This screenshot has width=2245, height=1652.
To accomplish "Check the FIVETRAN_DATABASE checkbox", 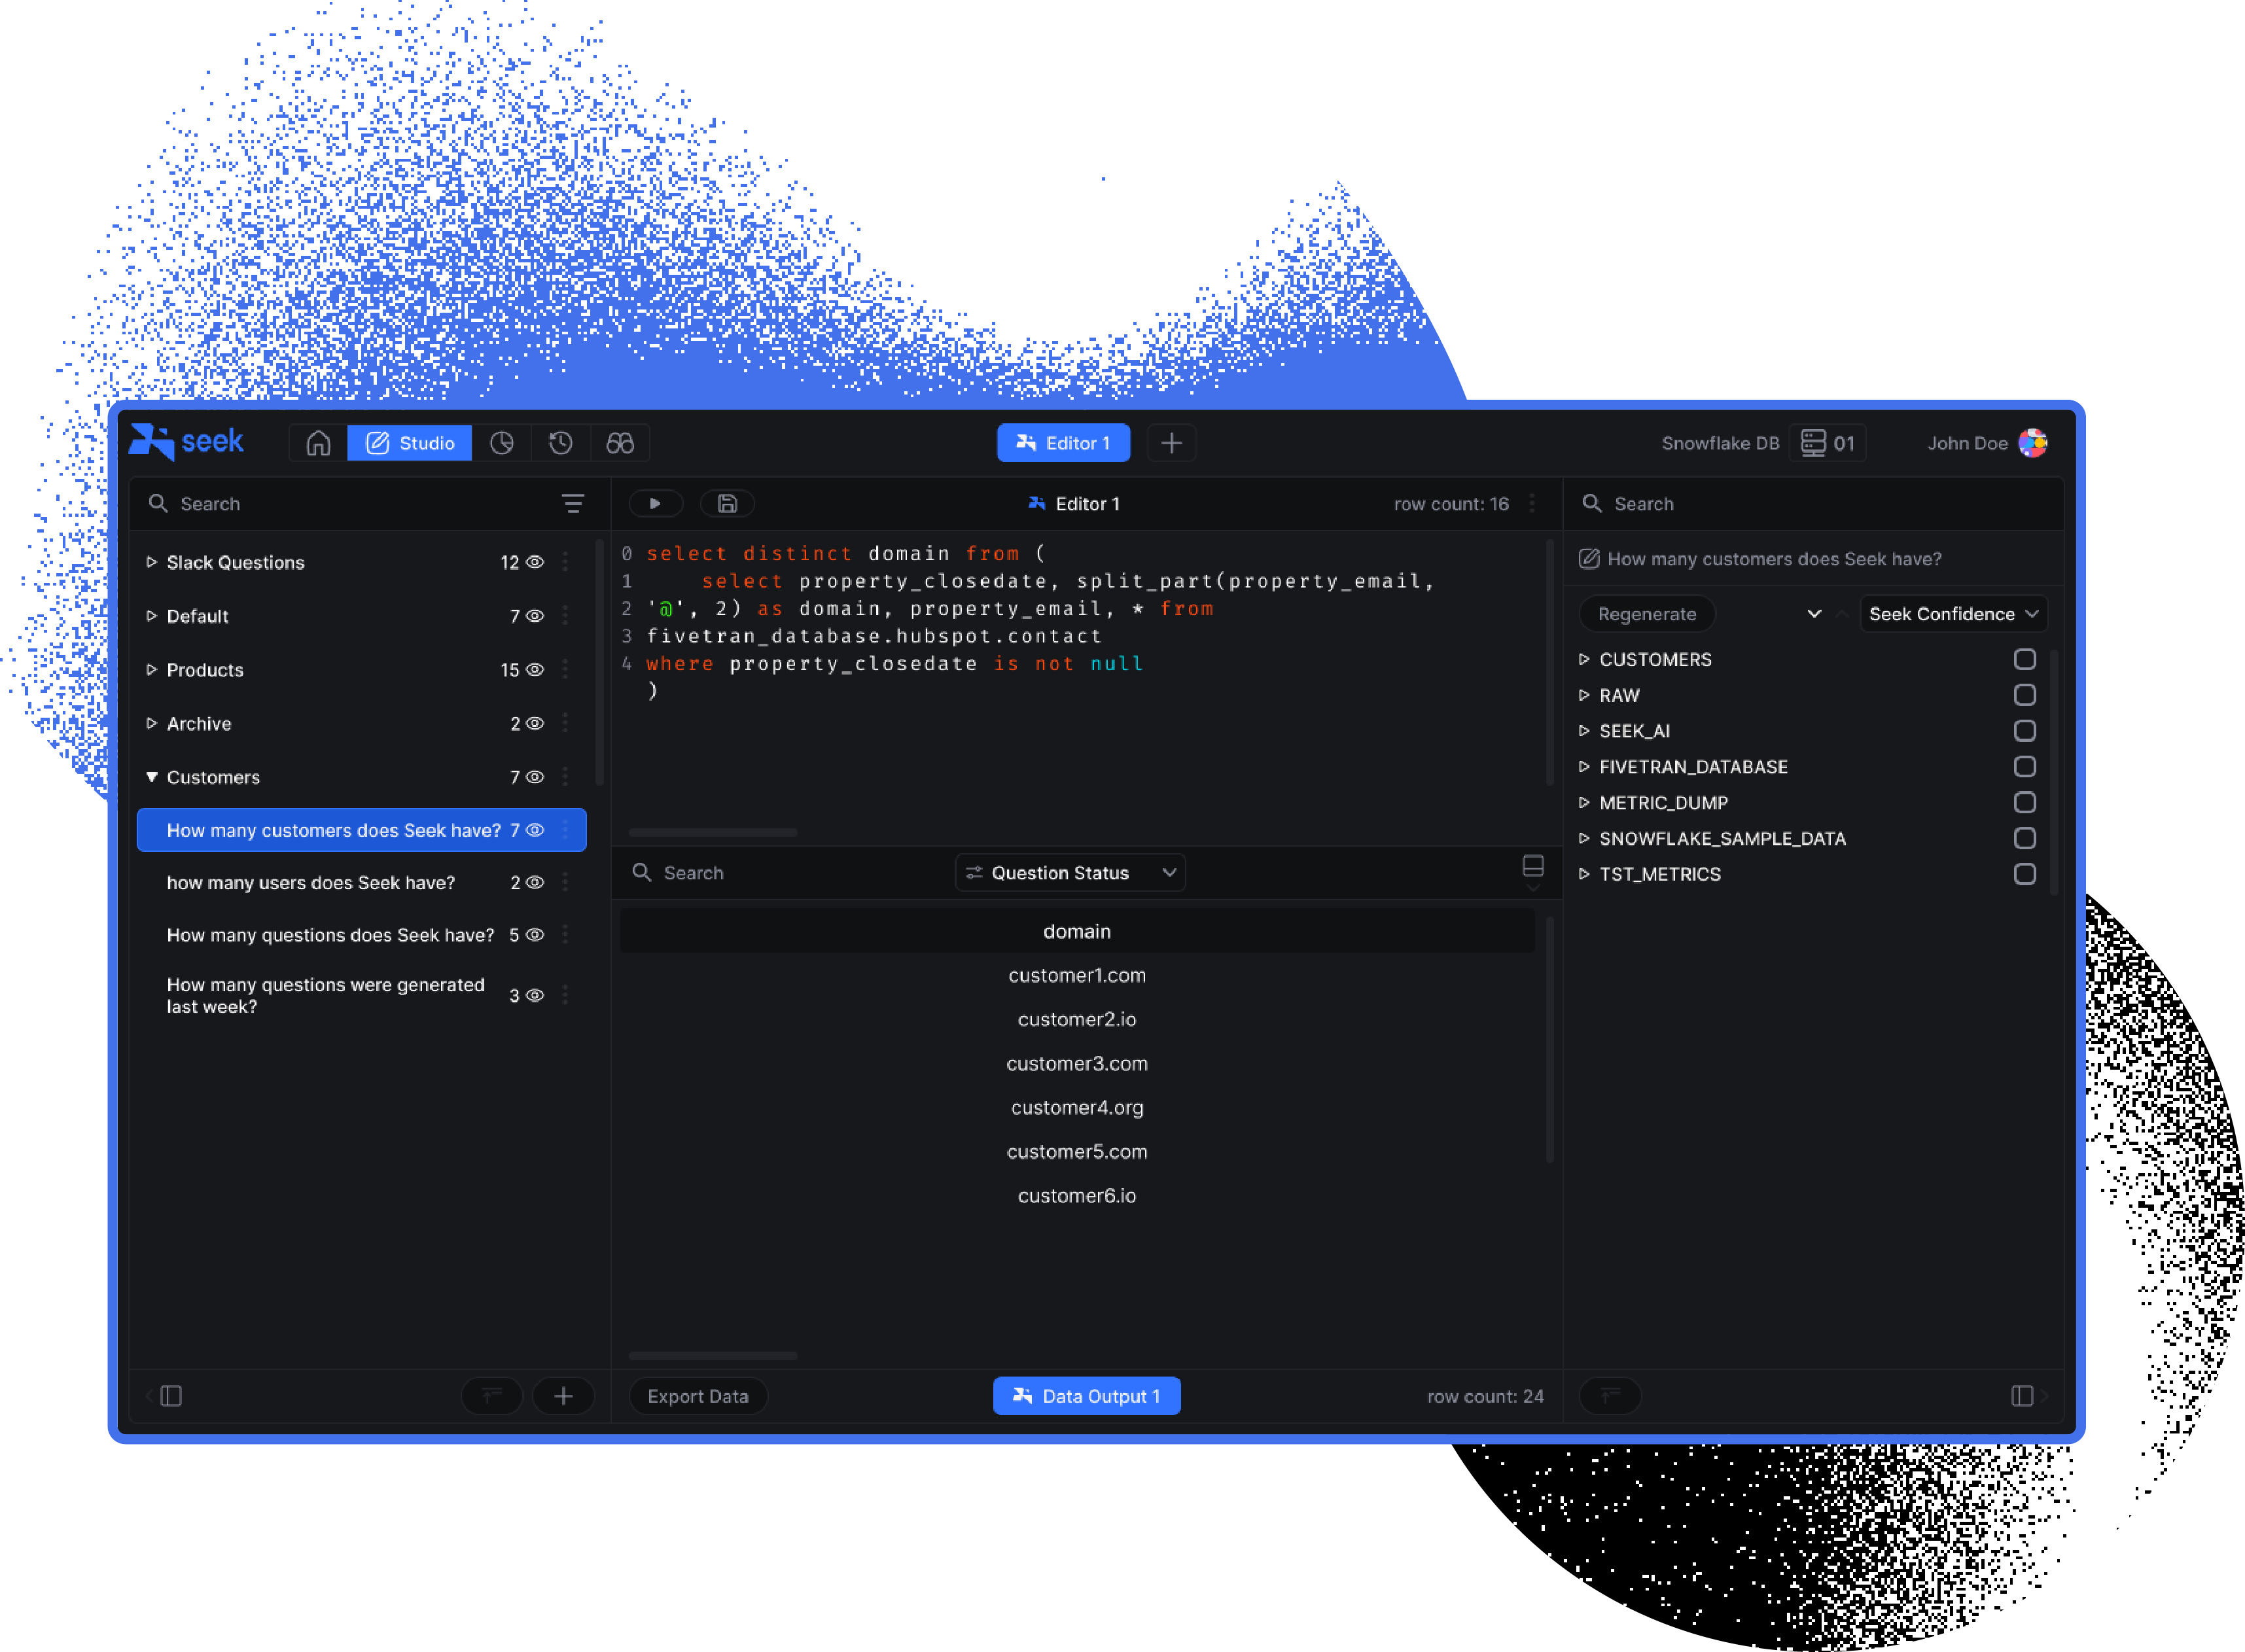I will (2024, 767).
